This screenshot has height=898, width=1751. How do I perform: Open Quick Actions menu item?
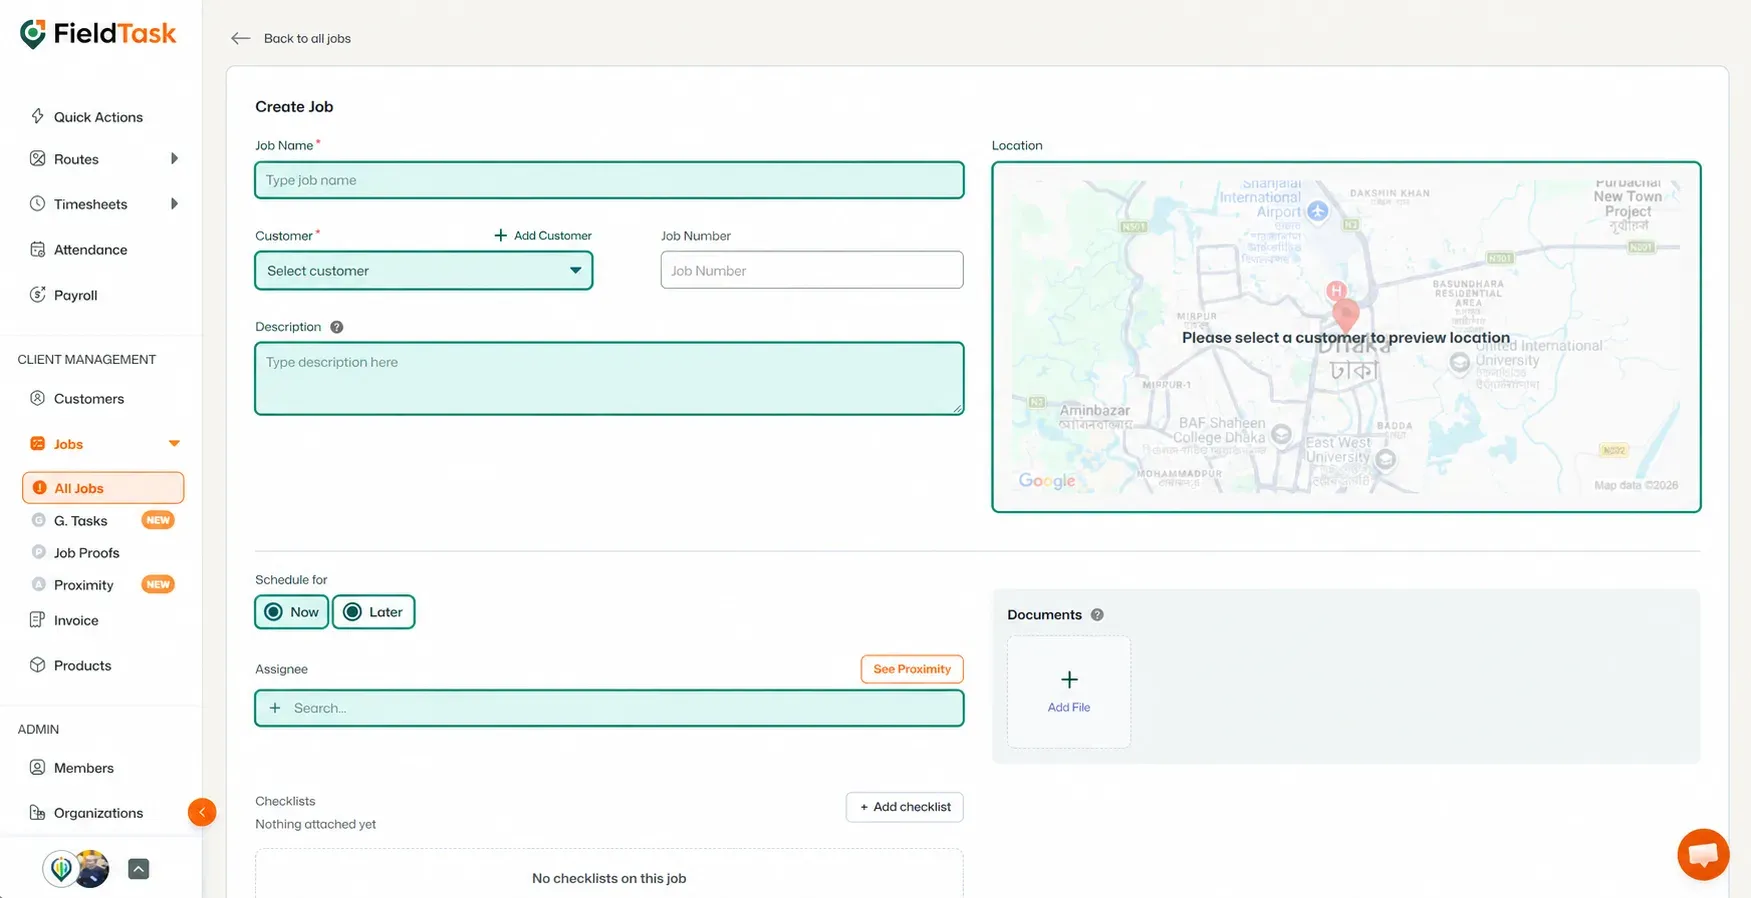[98, 117]
